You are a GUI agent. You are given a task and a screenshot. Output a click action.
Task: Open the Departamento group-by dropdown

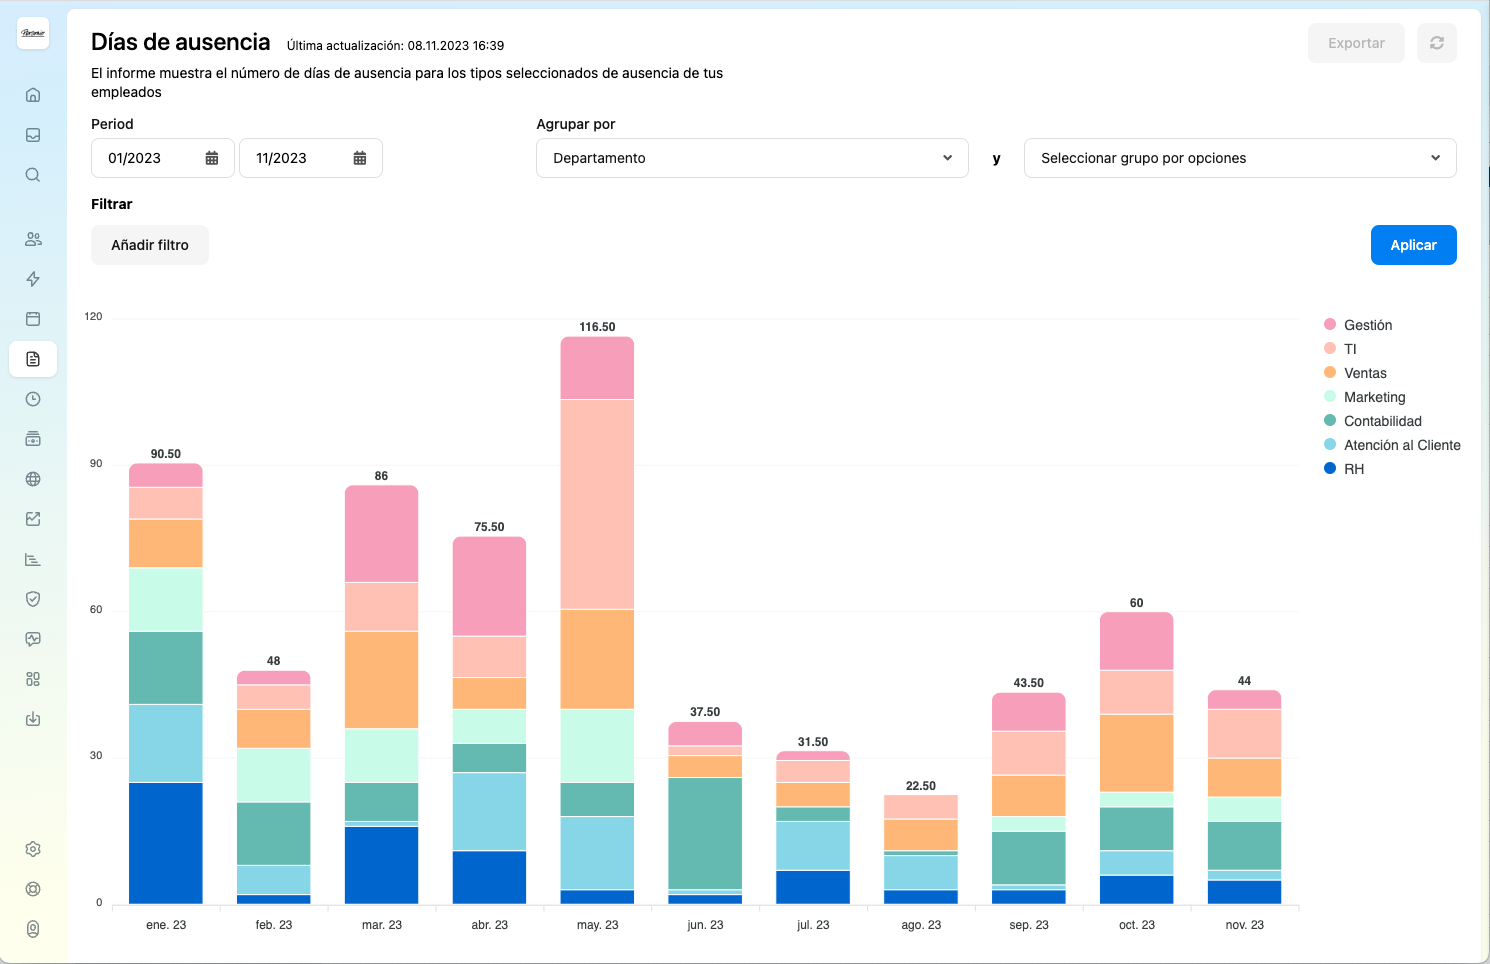coord(752,158)
